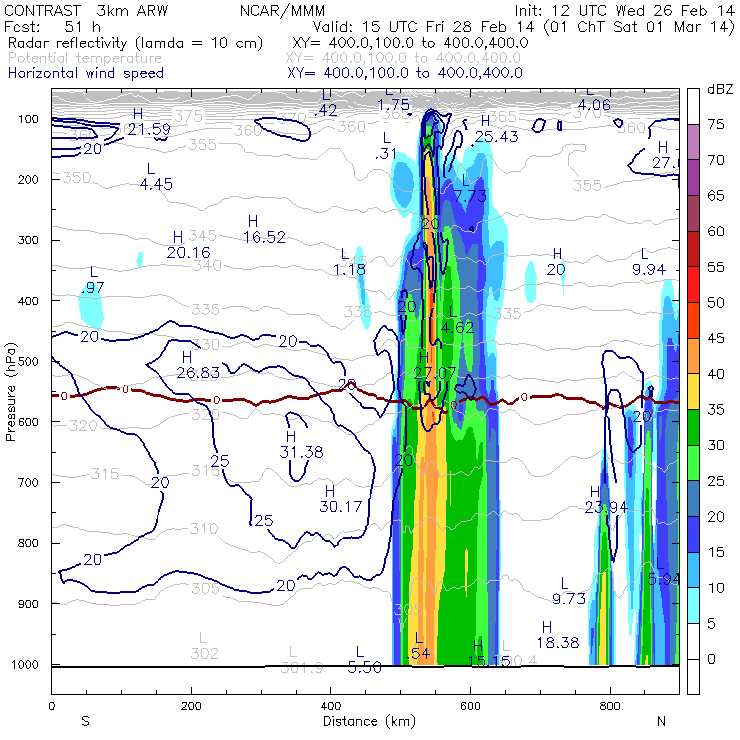Click the 'H 16.52' wind label
The height and width of the screenshot is (740, 740).
264,229
